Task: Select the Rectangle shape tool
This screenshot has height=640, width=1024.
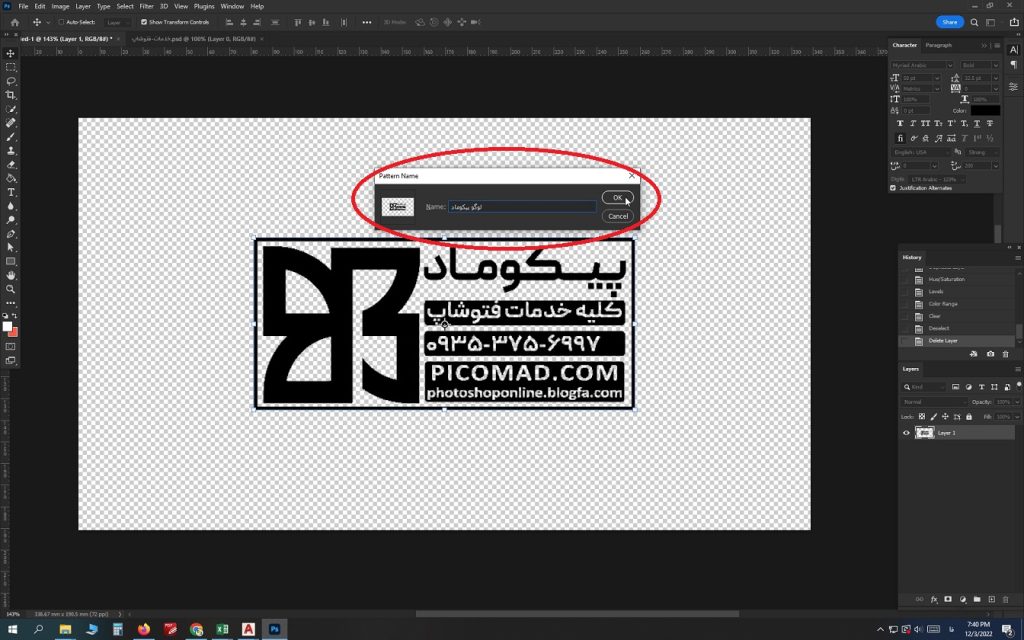Action: point(10,261)
